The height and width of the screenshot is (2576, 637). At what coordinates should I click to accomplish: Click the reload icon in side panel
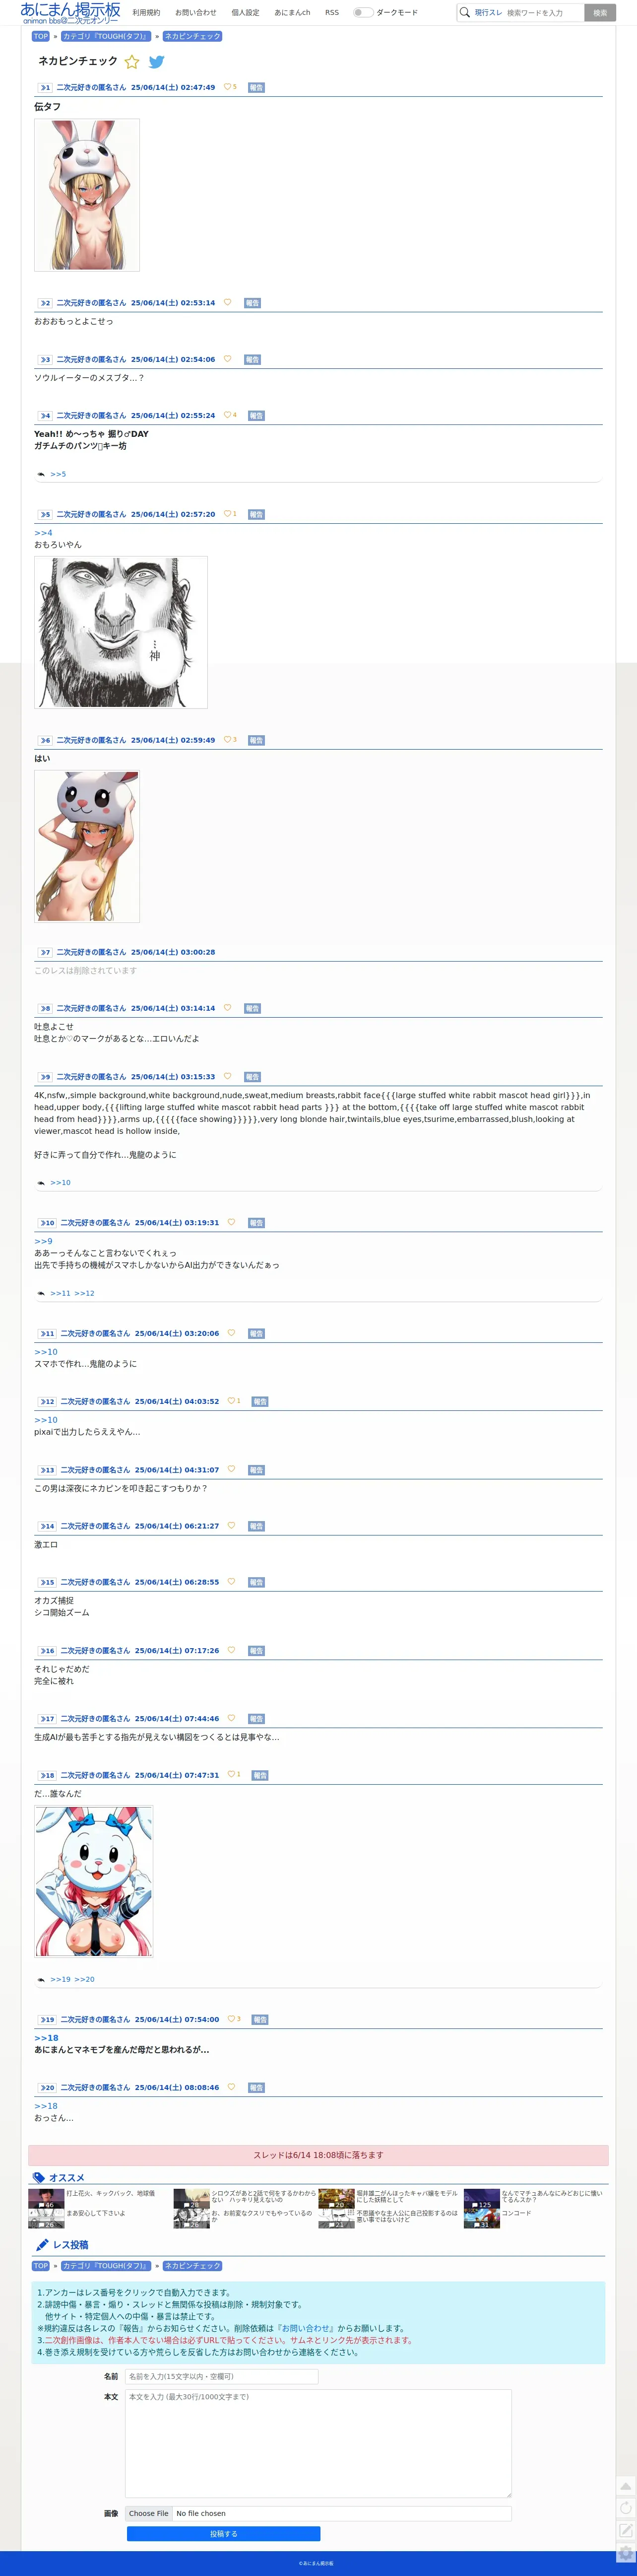pos(626,2508)
